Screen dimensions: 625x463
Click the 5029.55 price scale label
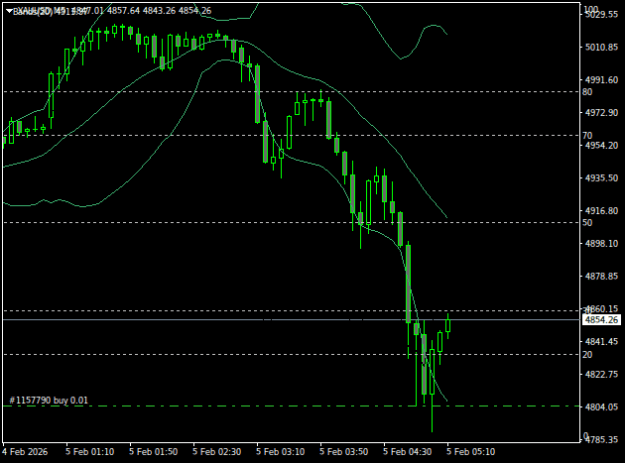click(601, 15)
